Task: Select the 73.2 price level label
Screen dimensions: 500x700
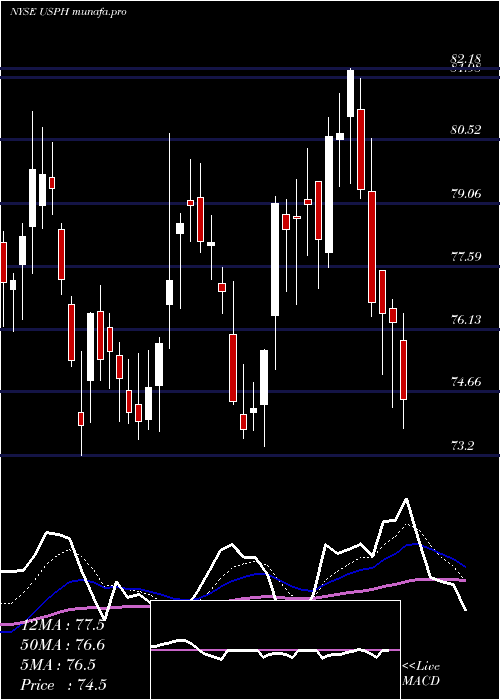Action: (x=462, y=445)
